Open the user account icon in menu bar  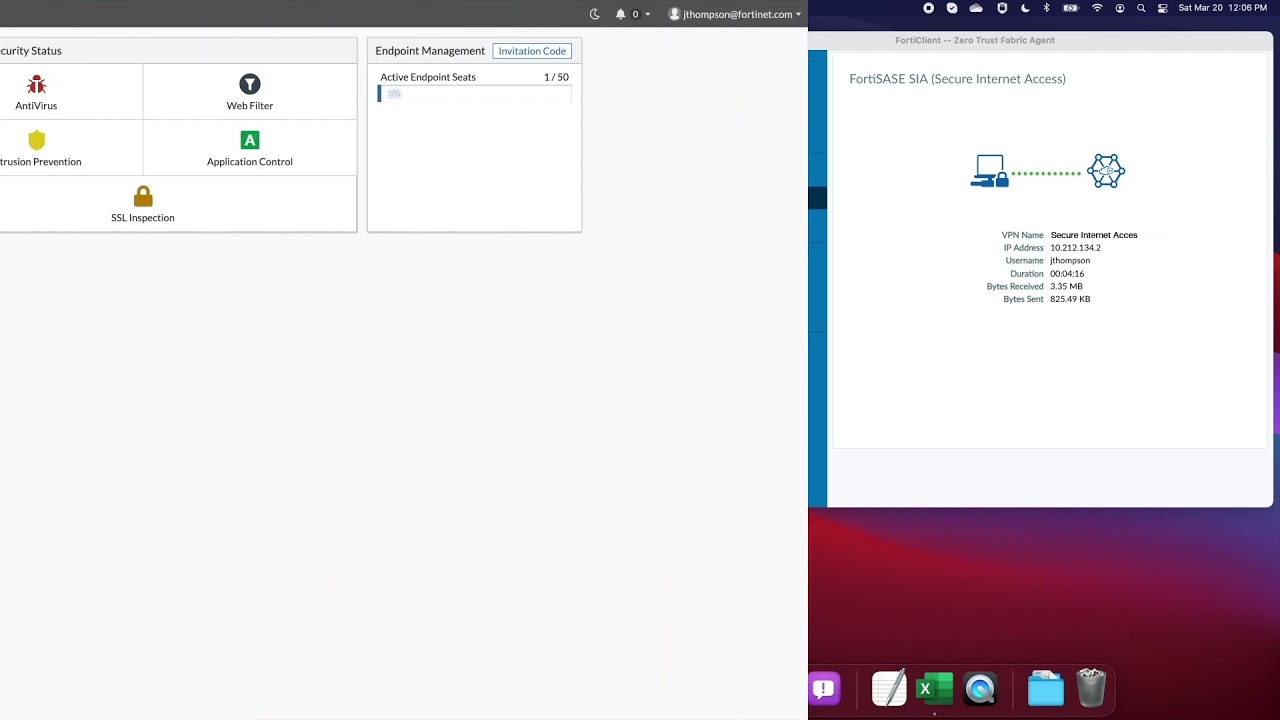pos(1120,8)
